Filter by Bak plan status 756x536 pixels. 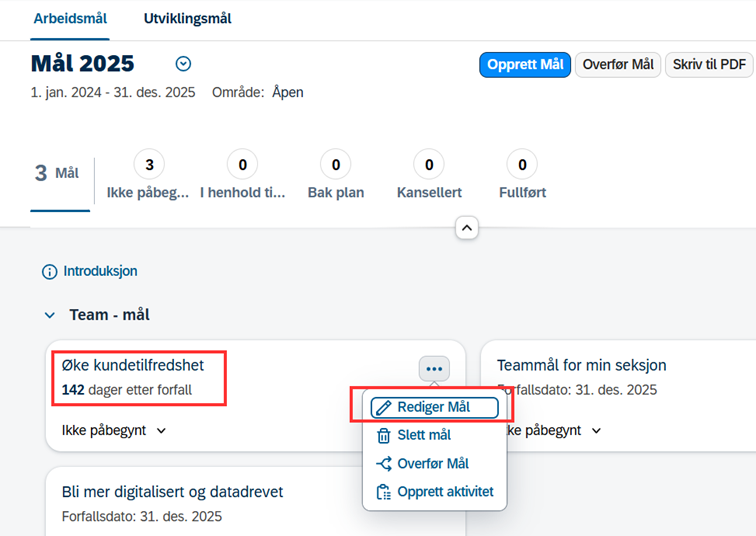(x=336, y=175)
